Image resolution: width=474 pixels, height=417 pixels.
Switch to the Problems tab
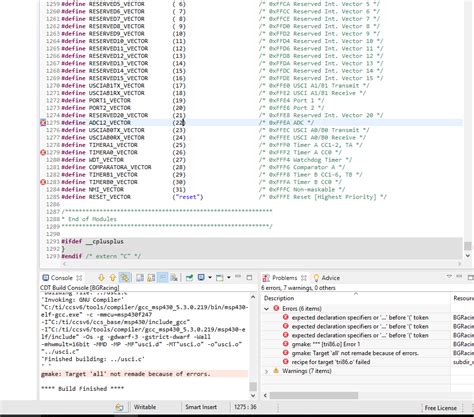tap(284, 278)
